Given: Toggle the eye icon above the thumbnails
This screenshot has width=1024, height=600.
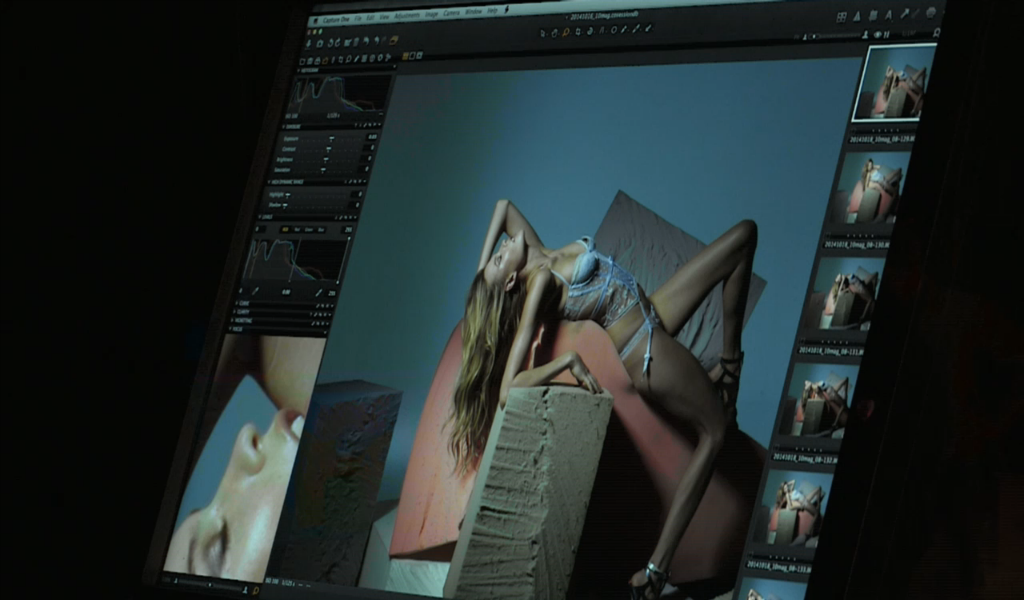Looking at the screenshot, I should [877, 35].
